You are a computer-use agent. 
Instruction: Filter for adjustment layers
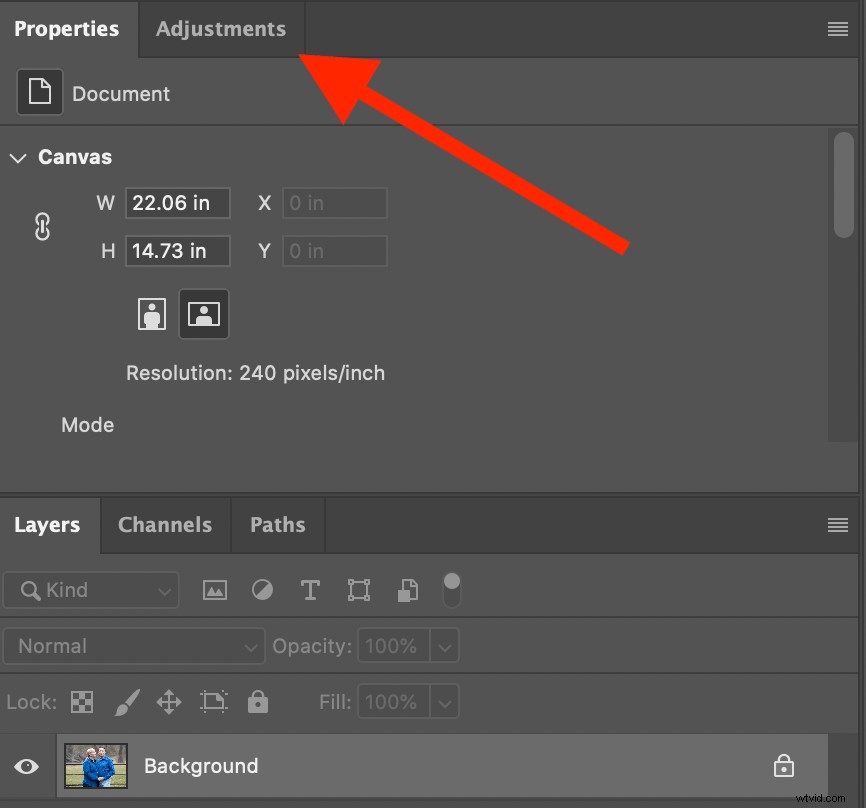(262, 590)
